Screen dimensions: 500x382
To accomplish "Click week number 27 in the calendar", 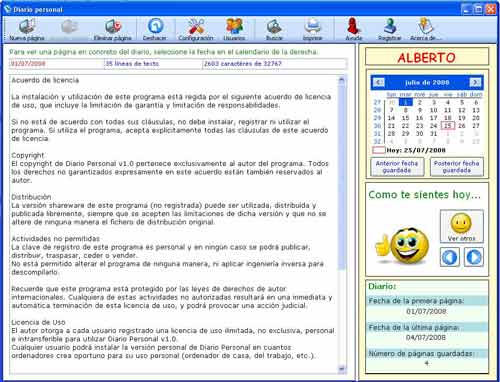I will coord(377,102).
